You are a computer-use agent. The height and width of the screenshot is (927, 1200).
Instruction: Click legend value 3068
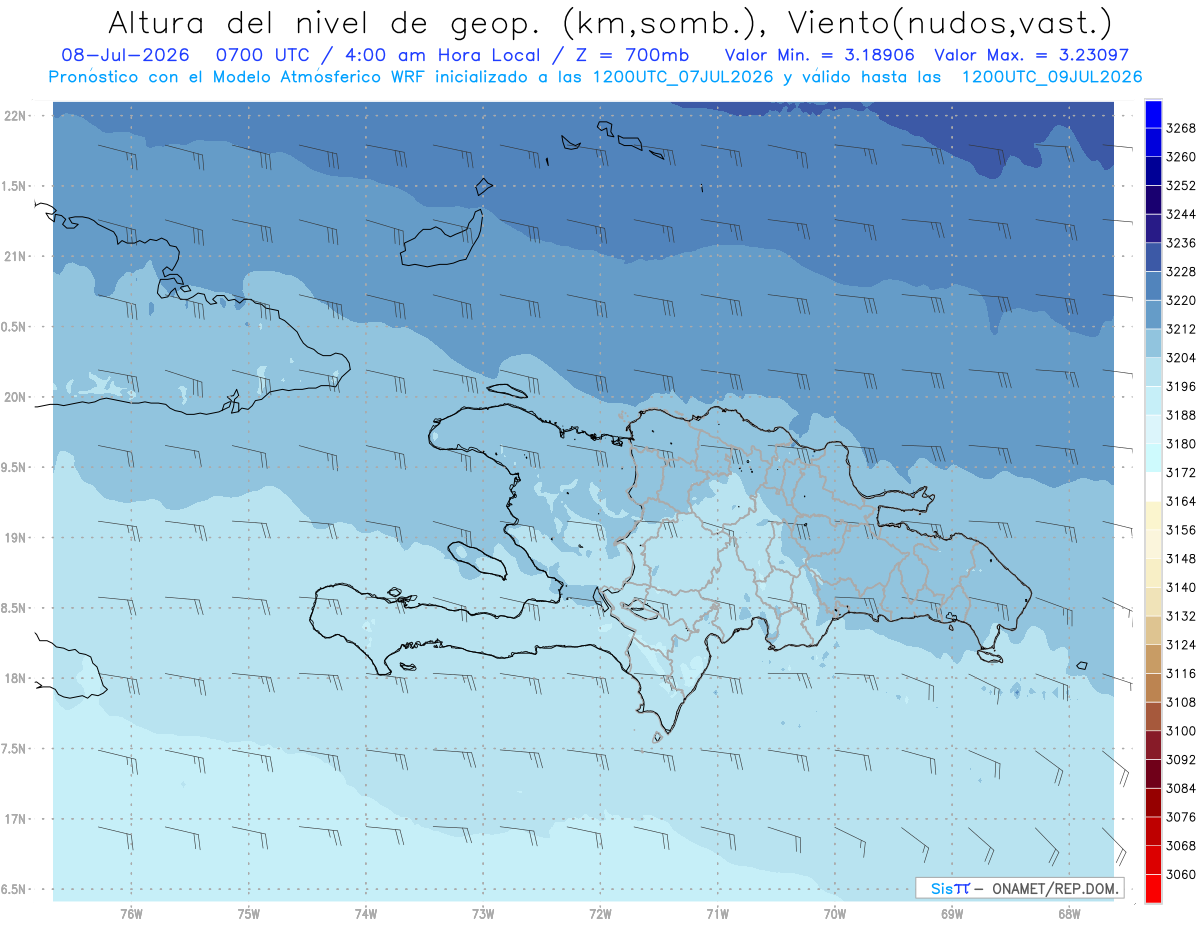point(1181,845)
